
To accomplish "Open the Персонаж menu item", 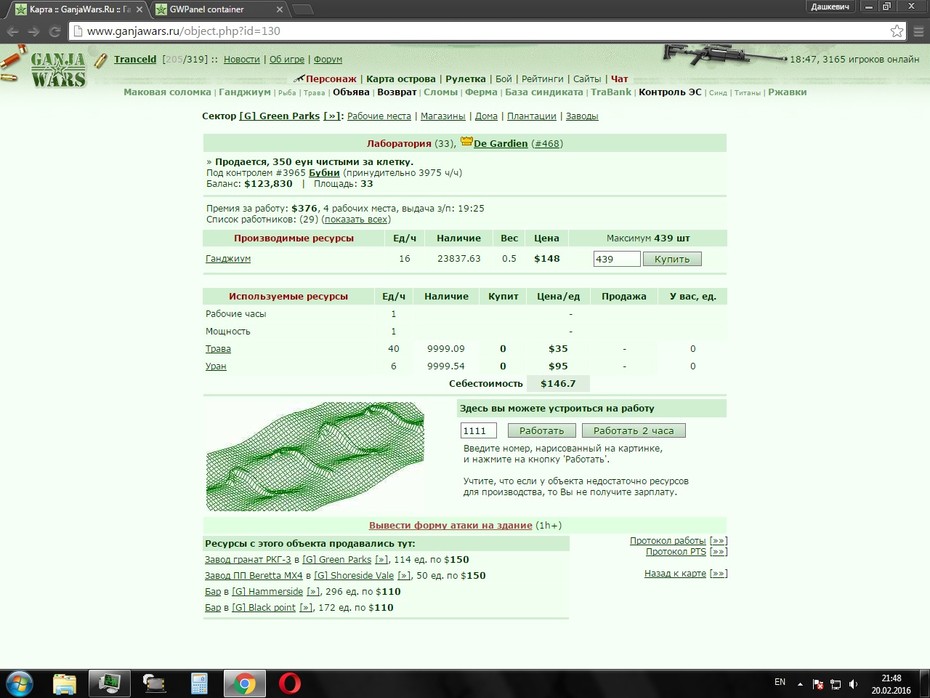I will (331, 79).
